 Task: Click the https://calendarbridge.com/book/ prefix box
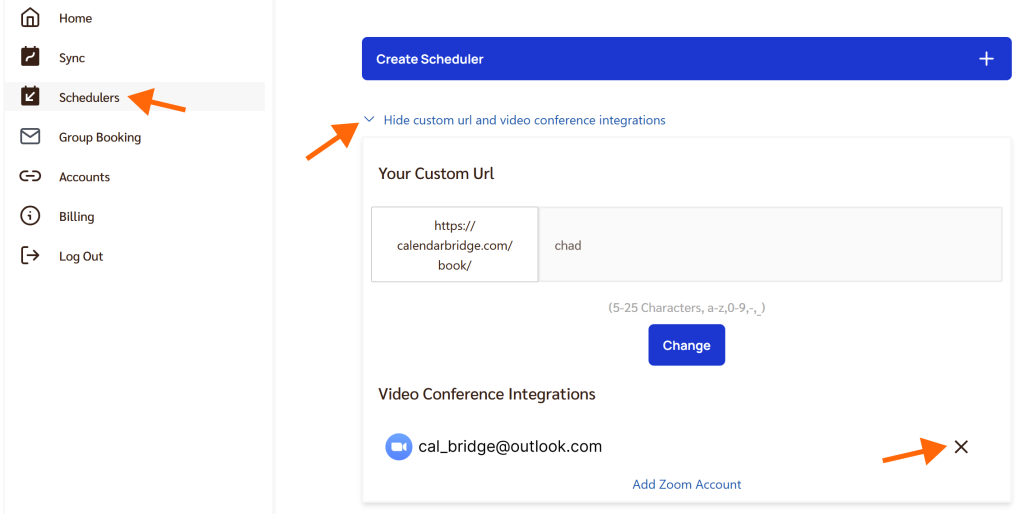[455, 244]
